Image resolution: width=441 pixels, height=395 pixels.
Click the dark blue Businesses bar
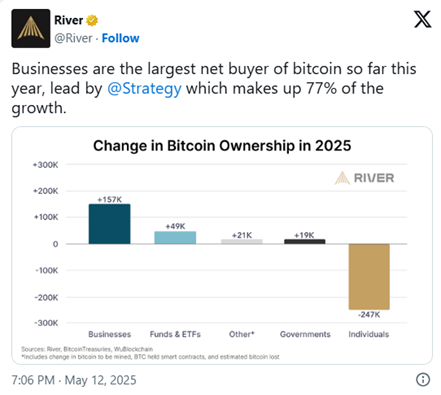pyautogui.click(x=109, y=224)
